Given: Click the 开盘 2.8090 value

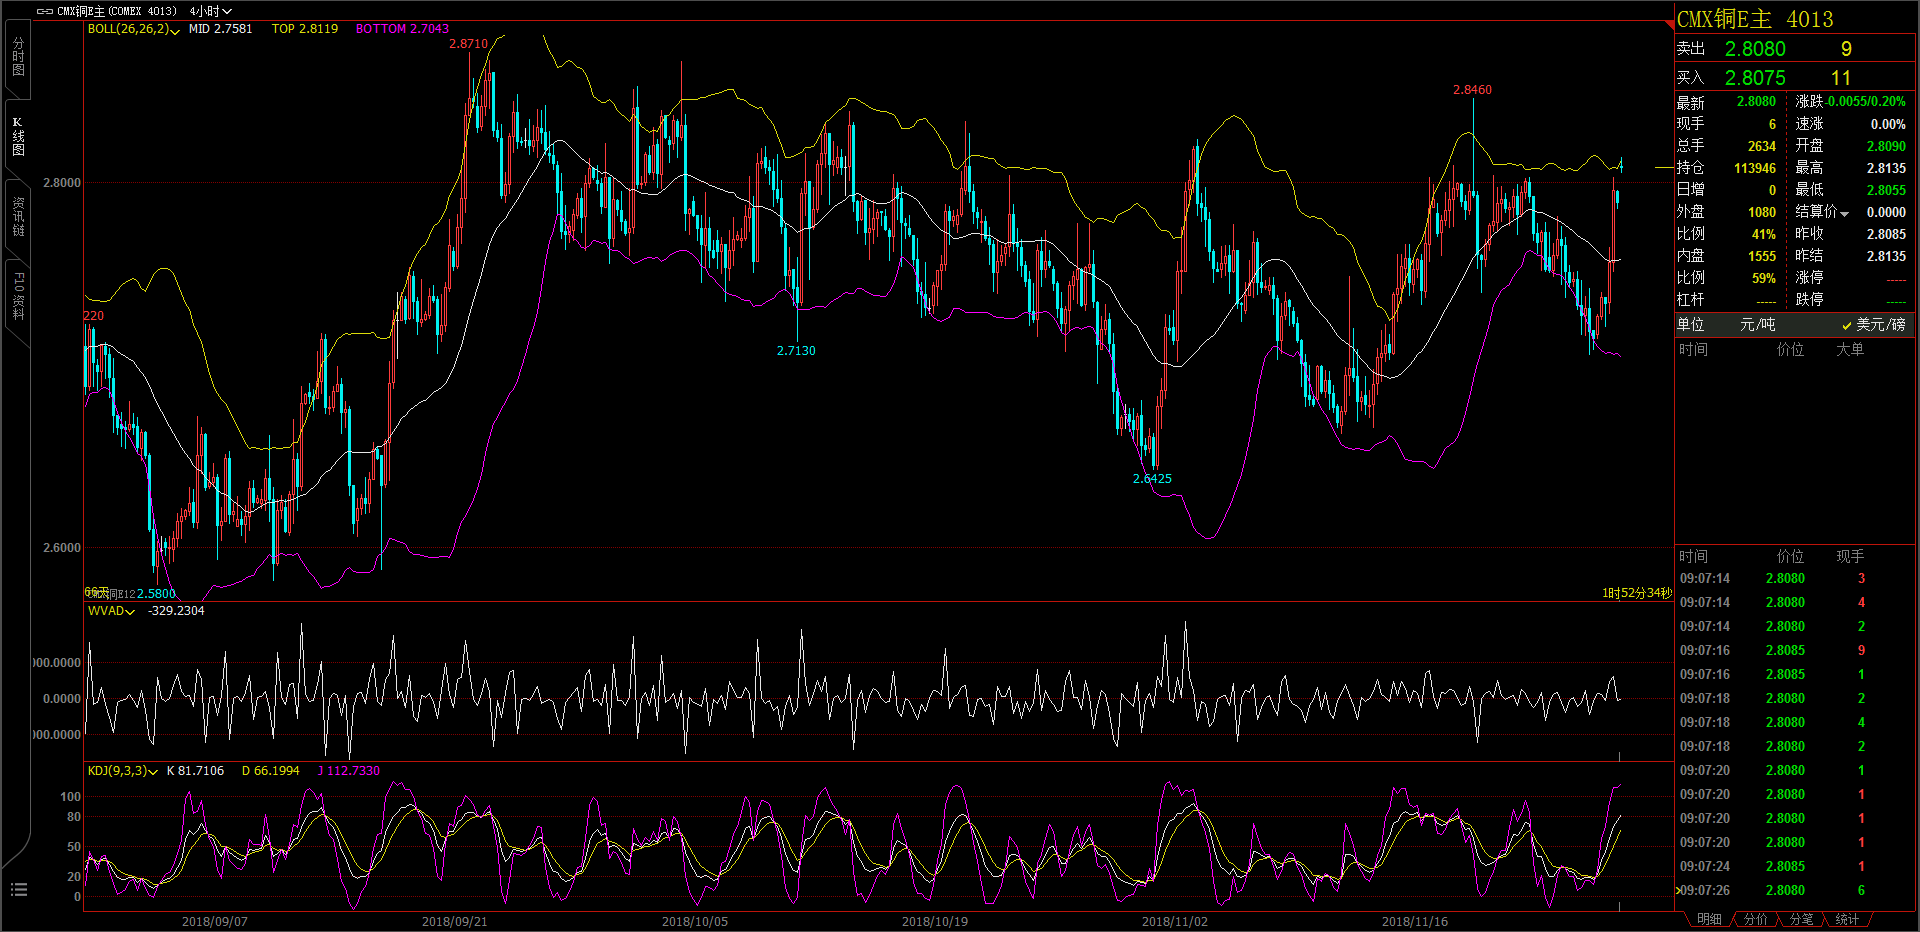Looking at the screenshot, I should tap(1886, 147).
